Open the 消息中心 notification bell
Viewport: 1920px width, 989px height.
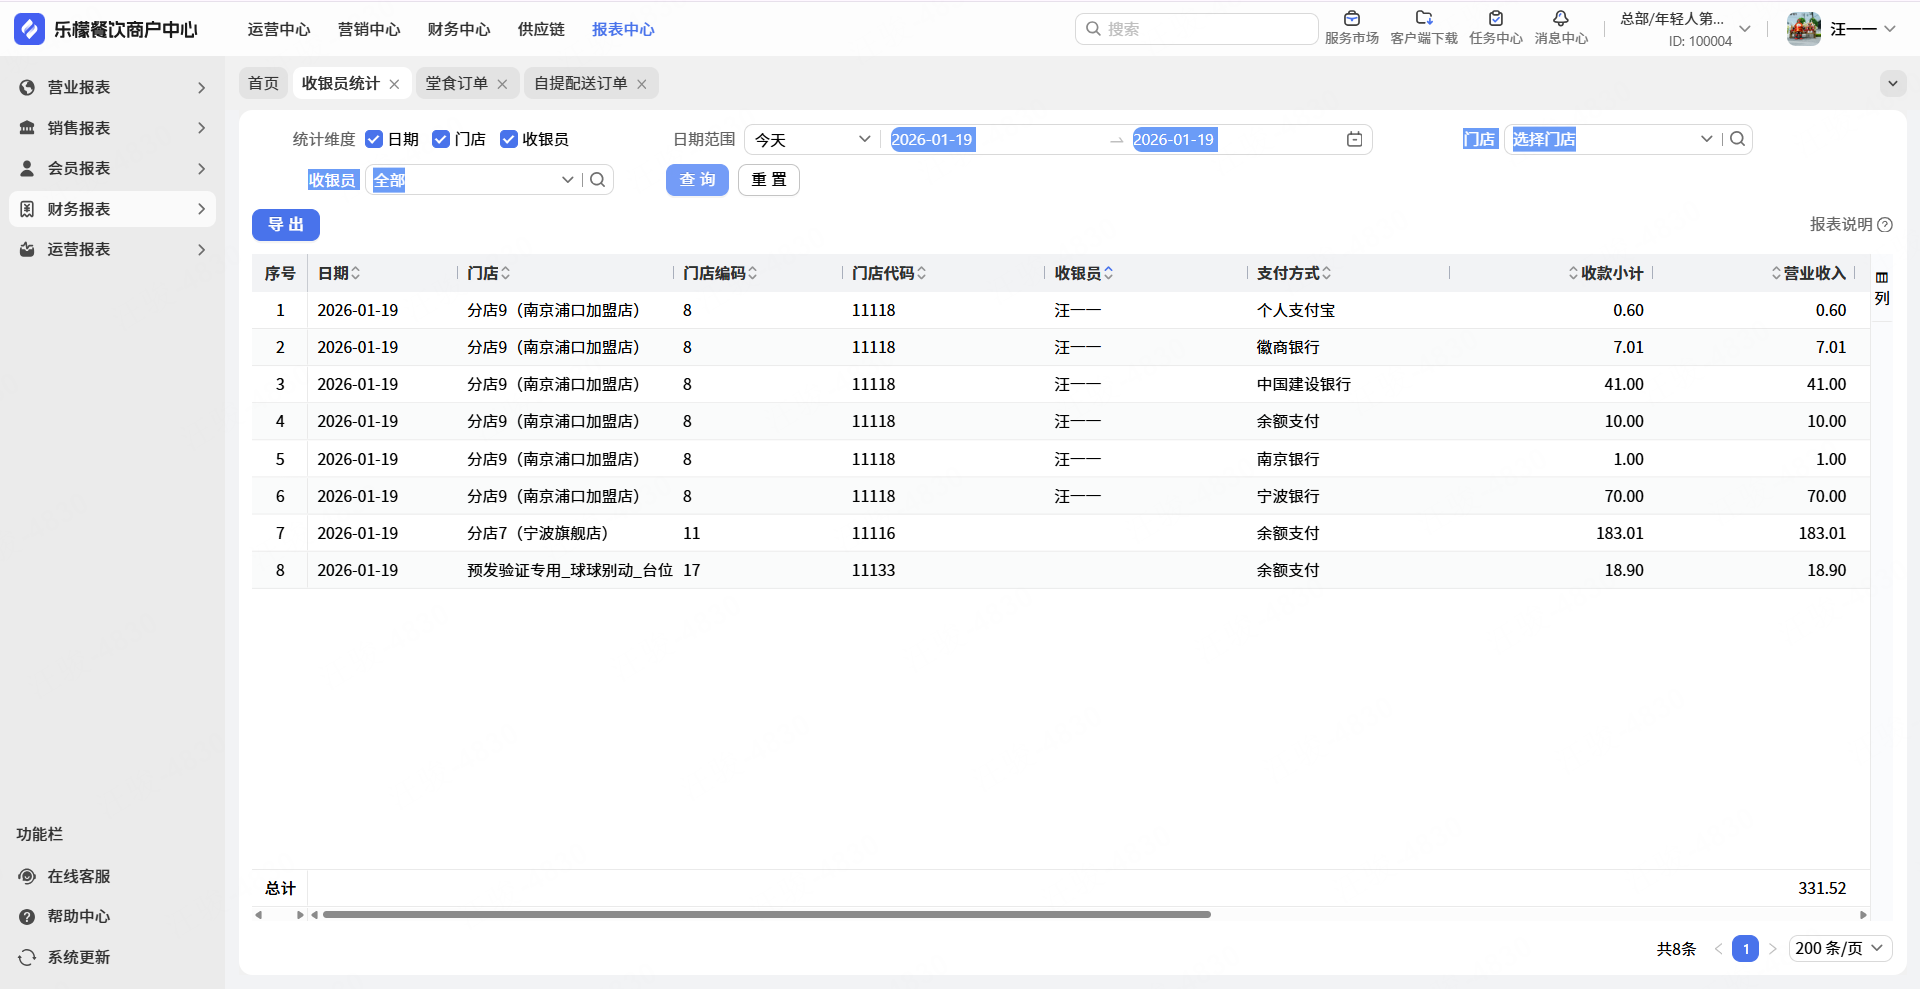pyautogui.click(x=1560, y=20)
